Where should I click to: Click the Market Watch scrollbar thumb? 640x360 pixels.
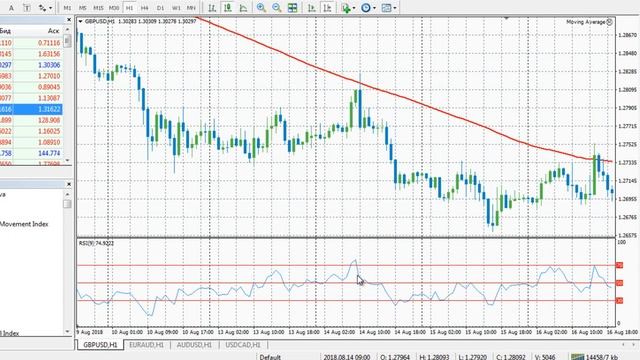coord(67,40)
